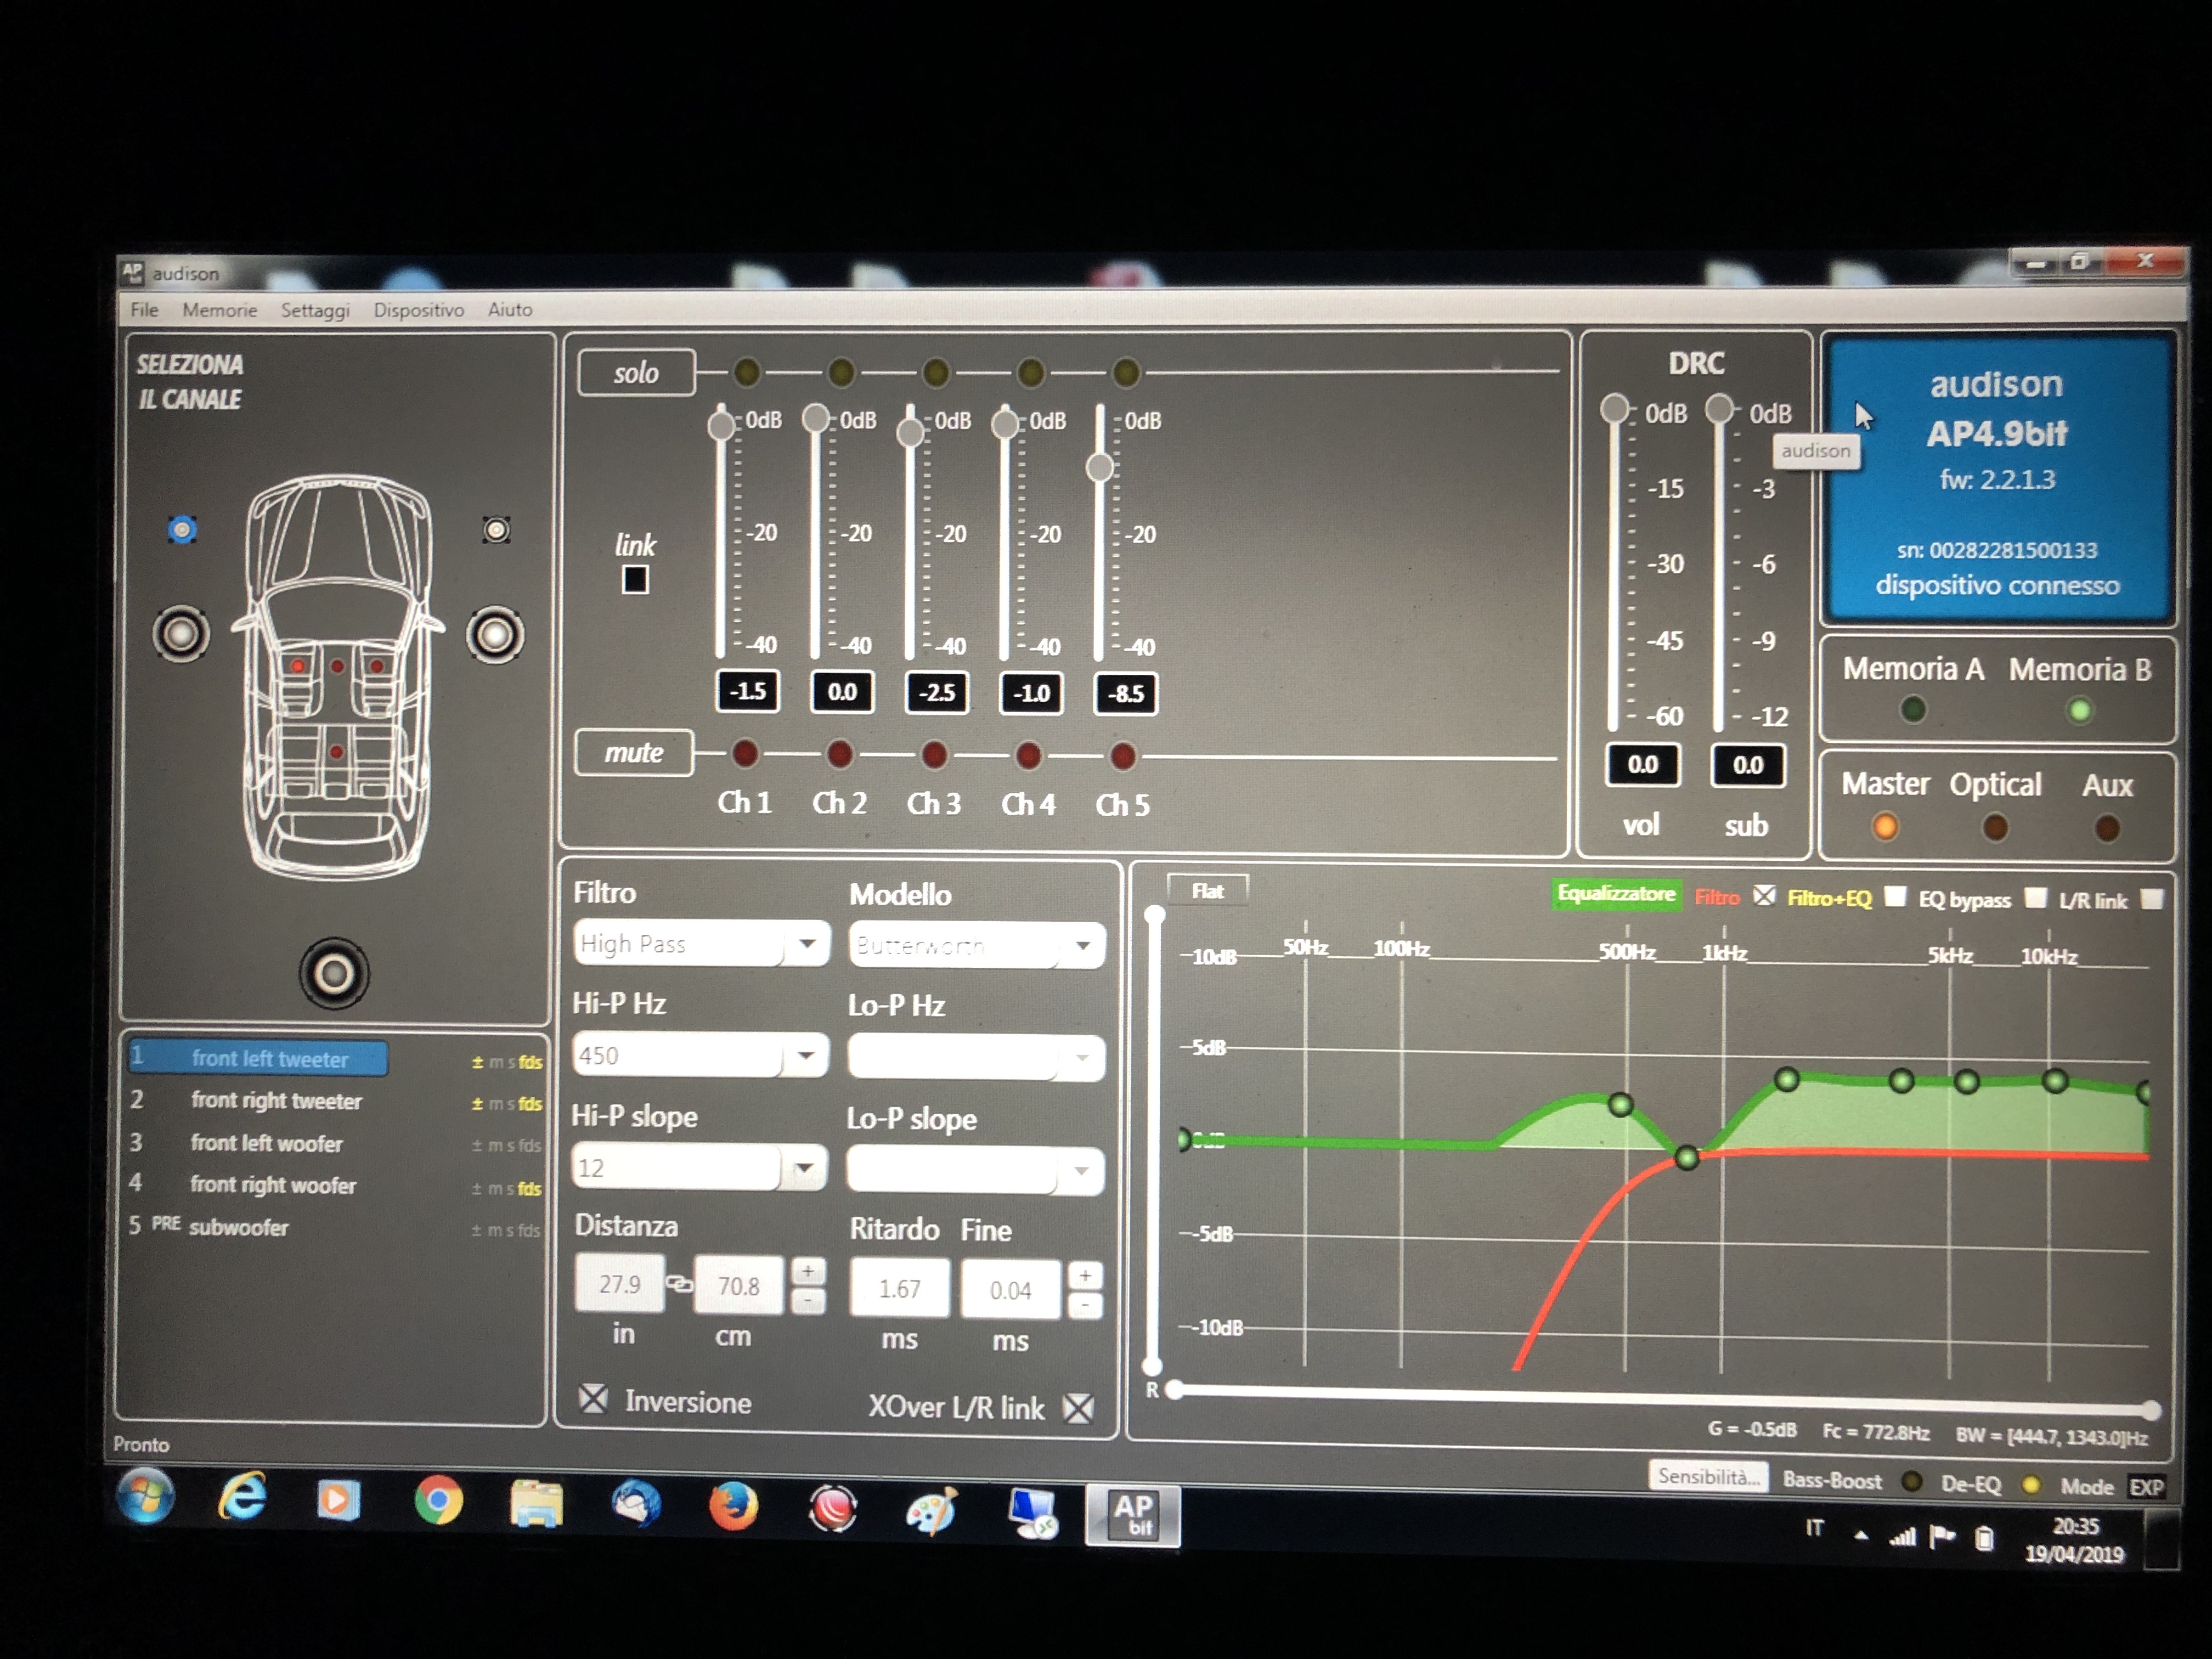This screenshot has height=1659, width=2212.
Task: Click the DRC sub slider handle
Action: (x=1719, y=408)
